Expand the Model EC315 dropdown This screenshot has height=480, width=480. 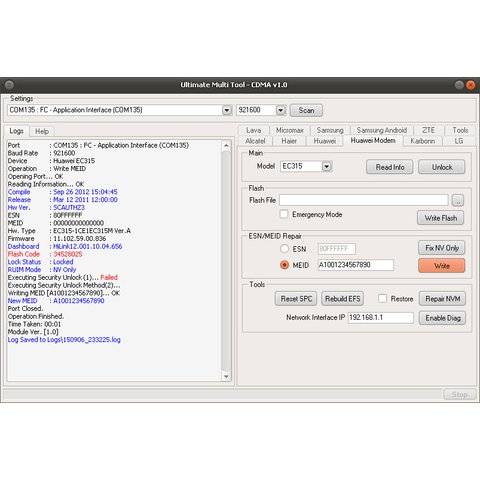point(327,166)
